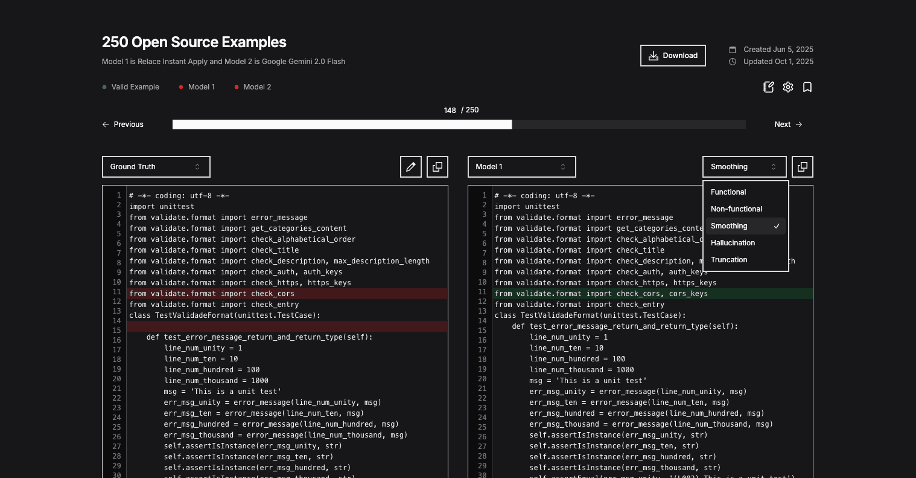The image size is (916, 478).
Task: Click the Download button
Action: coord(672,56)
